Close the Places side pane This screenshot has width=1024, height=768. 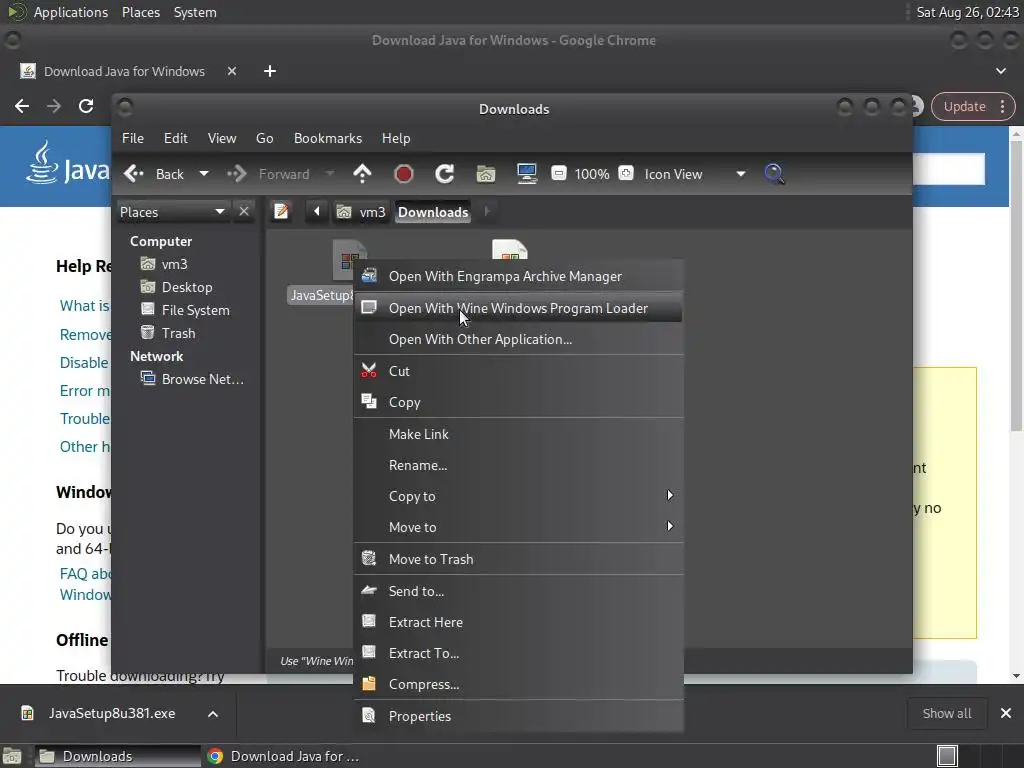click(x=244, y=212)
